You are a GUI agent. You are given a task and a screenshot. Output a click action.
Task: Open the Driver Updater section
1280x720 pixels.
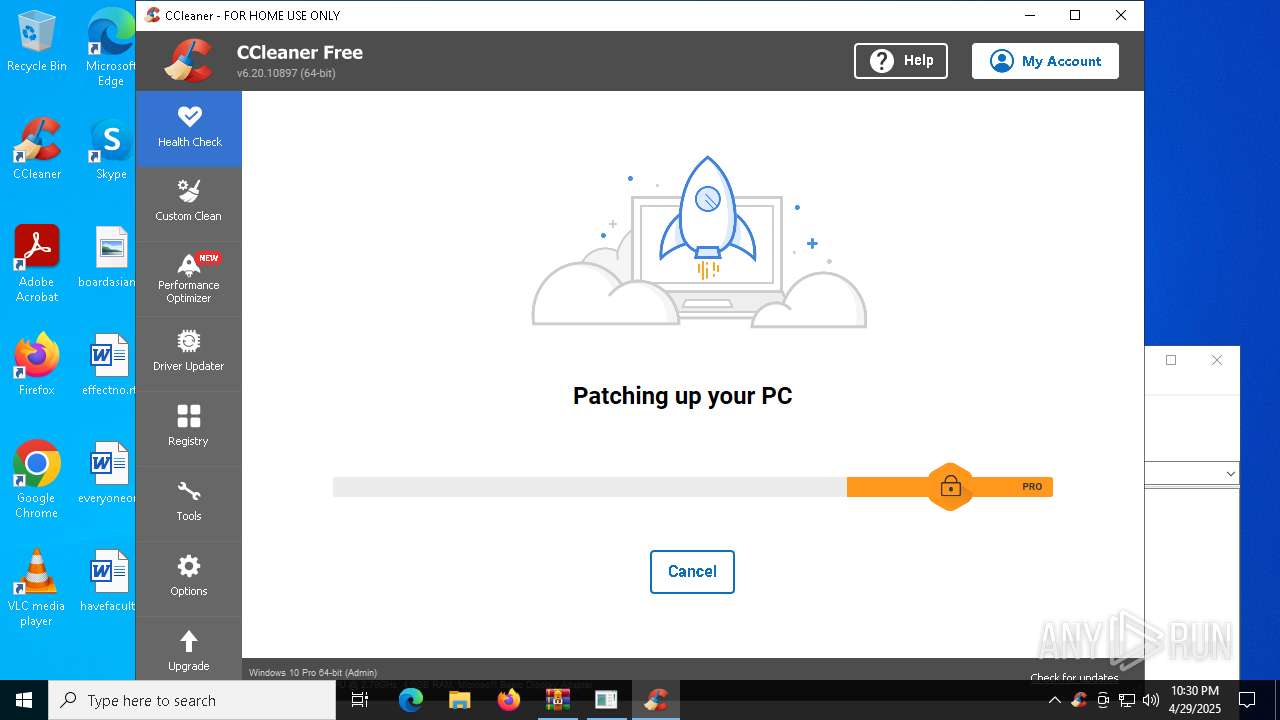tap(189, 353)
